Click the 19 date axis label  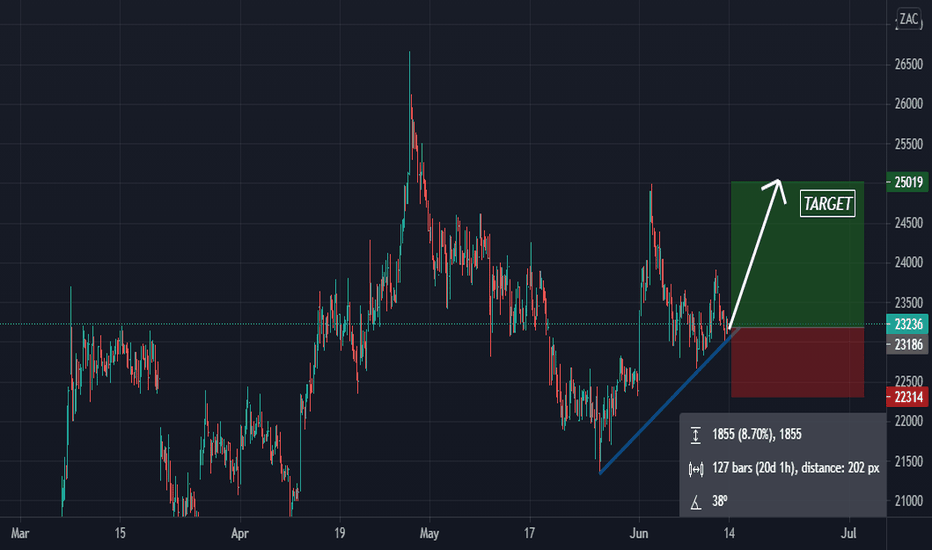pos(339,533)
